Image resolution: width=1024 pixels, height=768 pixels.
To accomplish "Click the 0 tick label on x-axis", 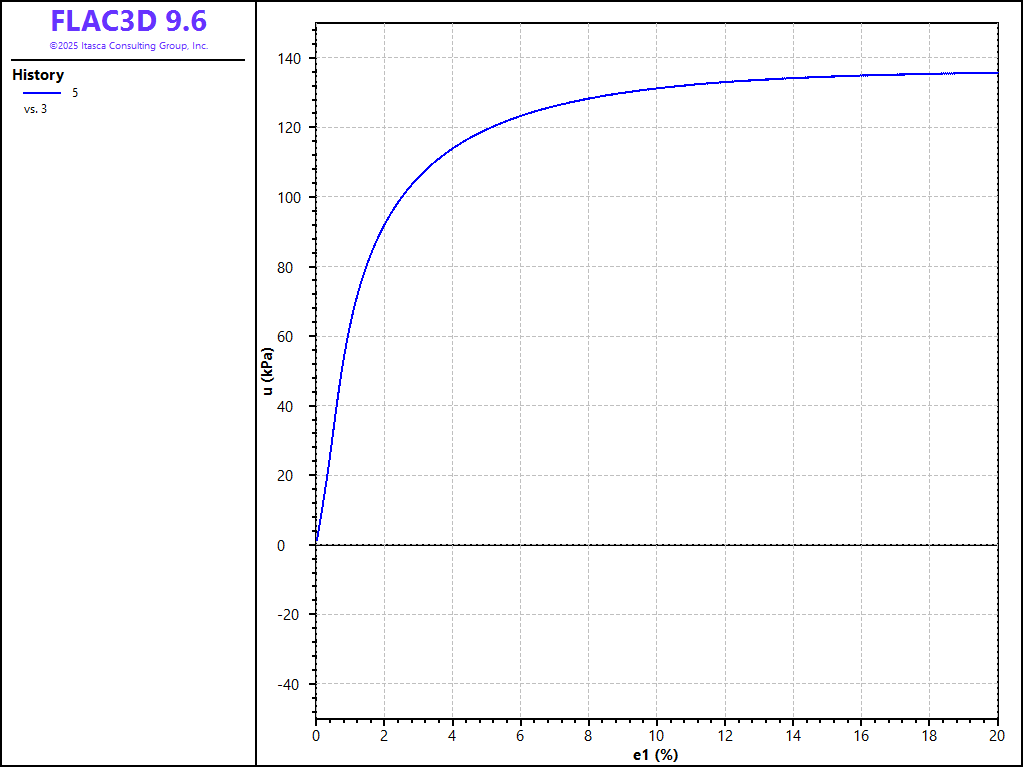I will click(316, 735).
